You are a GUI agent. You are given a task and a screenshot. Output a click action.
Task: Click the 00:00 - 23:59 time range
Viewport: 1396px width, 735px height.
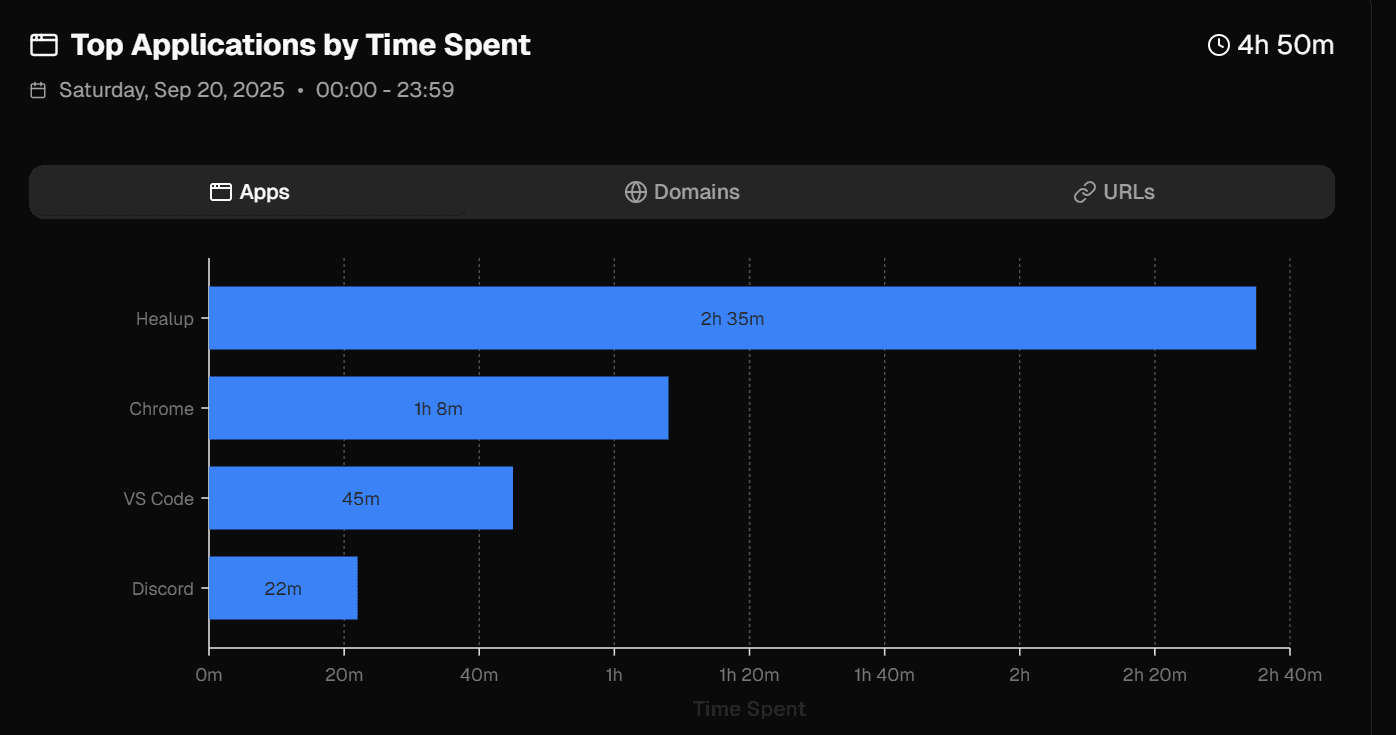pos(385,90)
